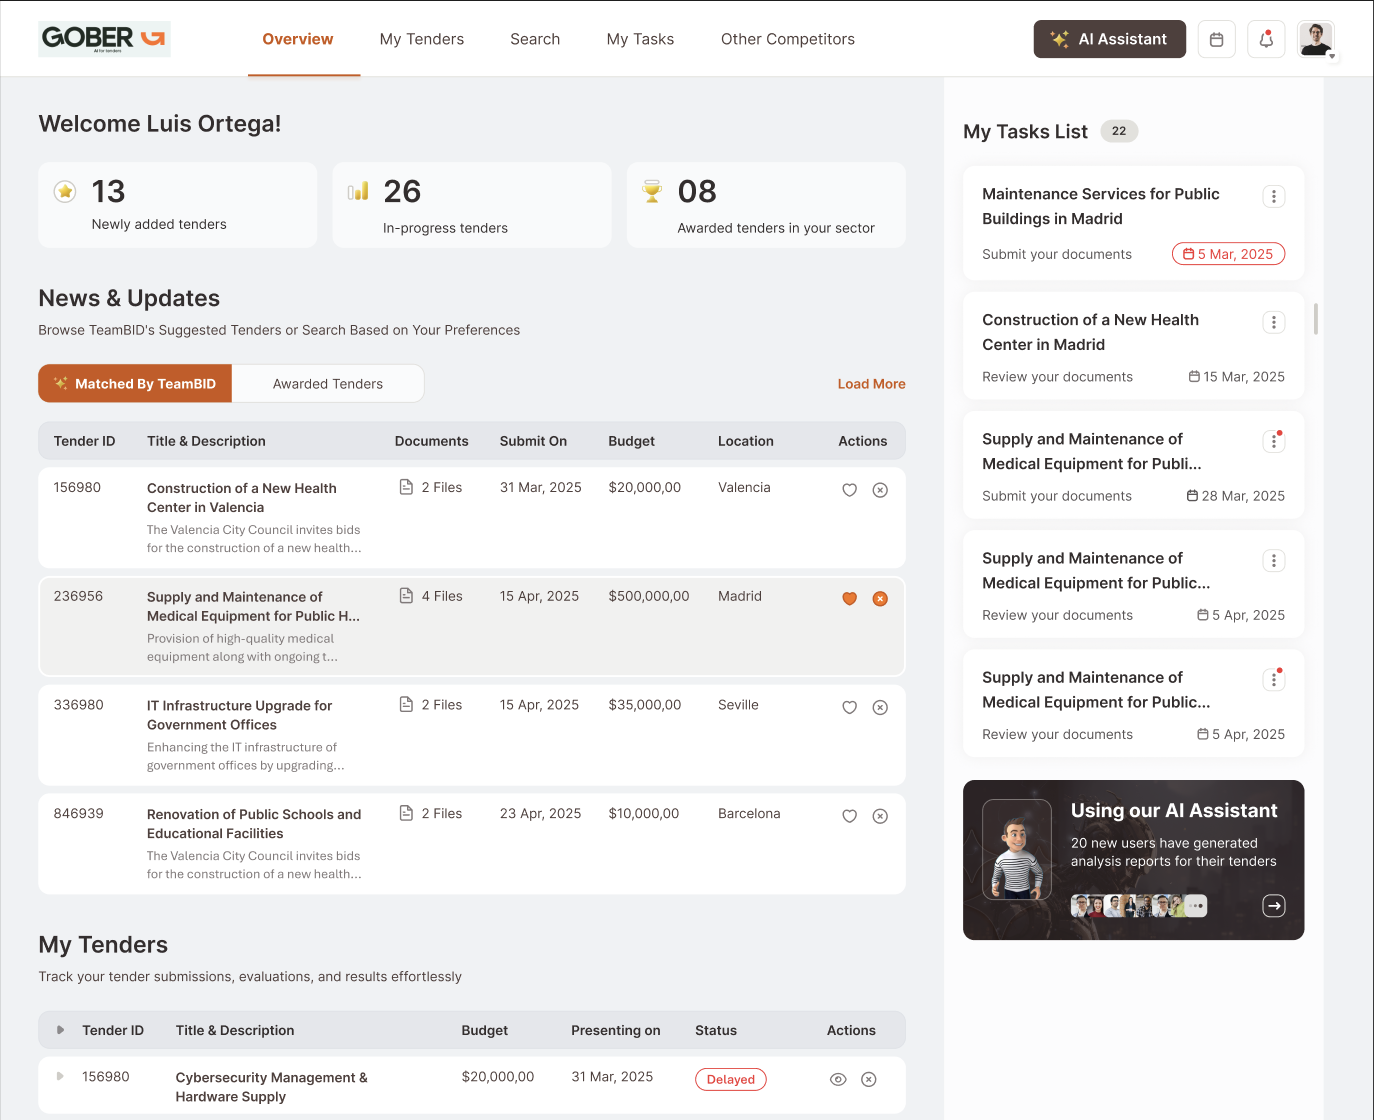Open notifications bell icon
1374x1120 pixels.
[1266, 39]
